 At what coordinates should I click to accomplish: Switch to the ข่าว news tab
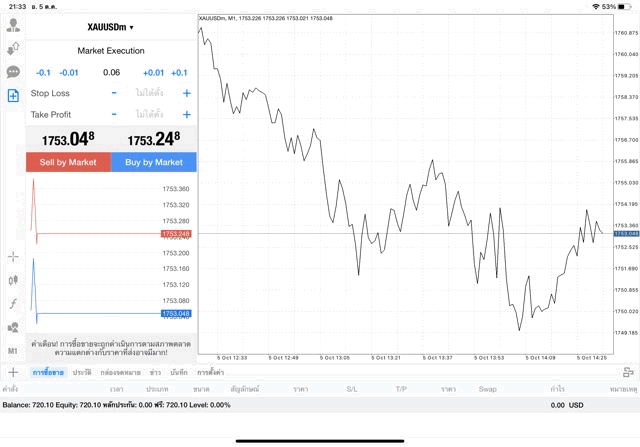coord(155,372)
